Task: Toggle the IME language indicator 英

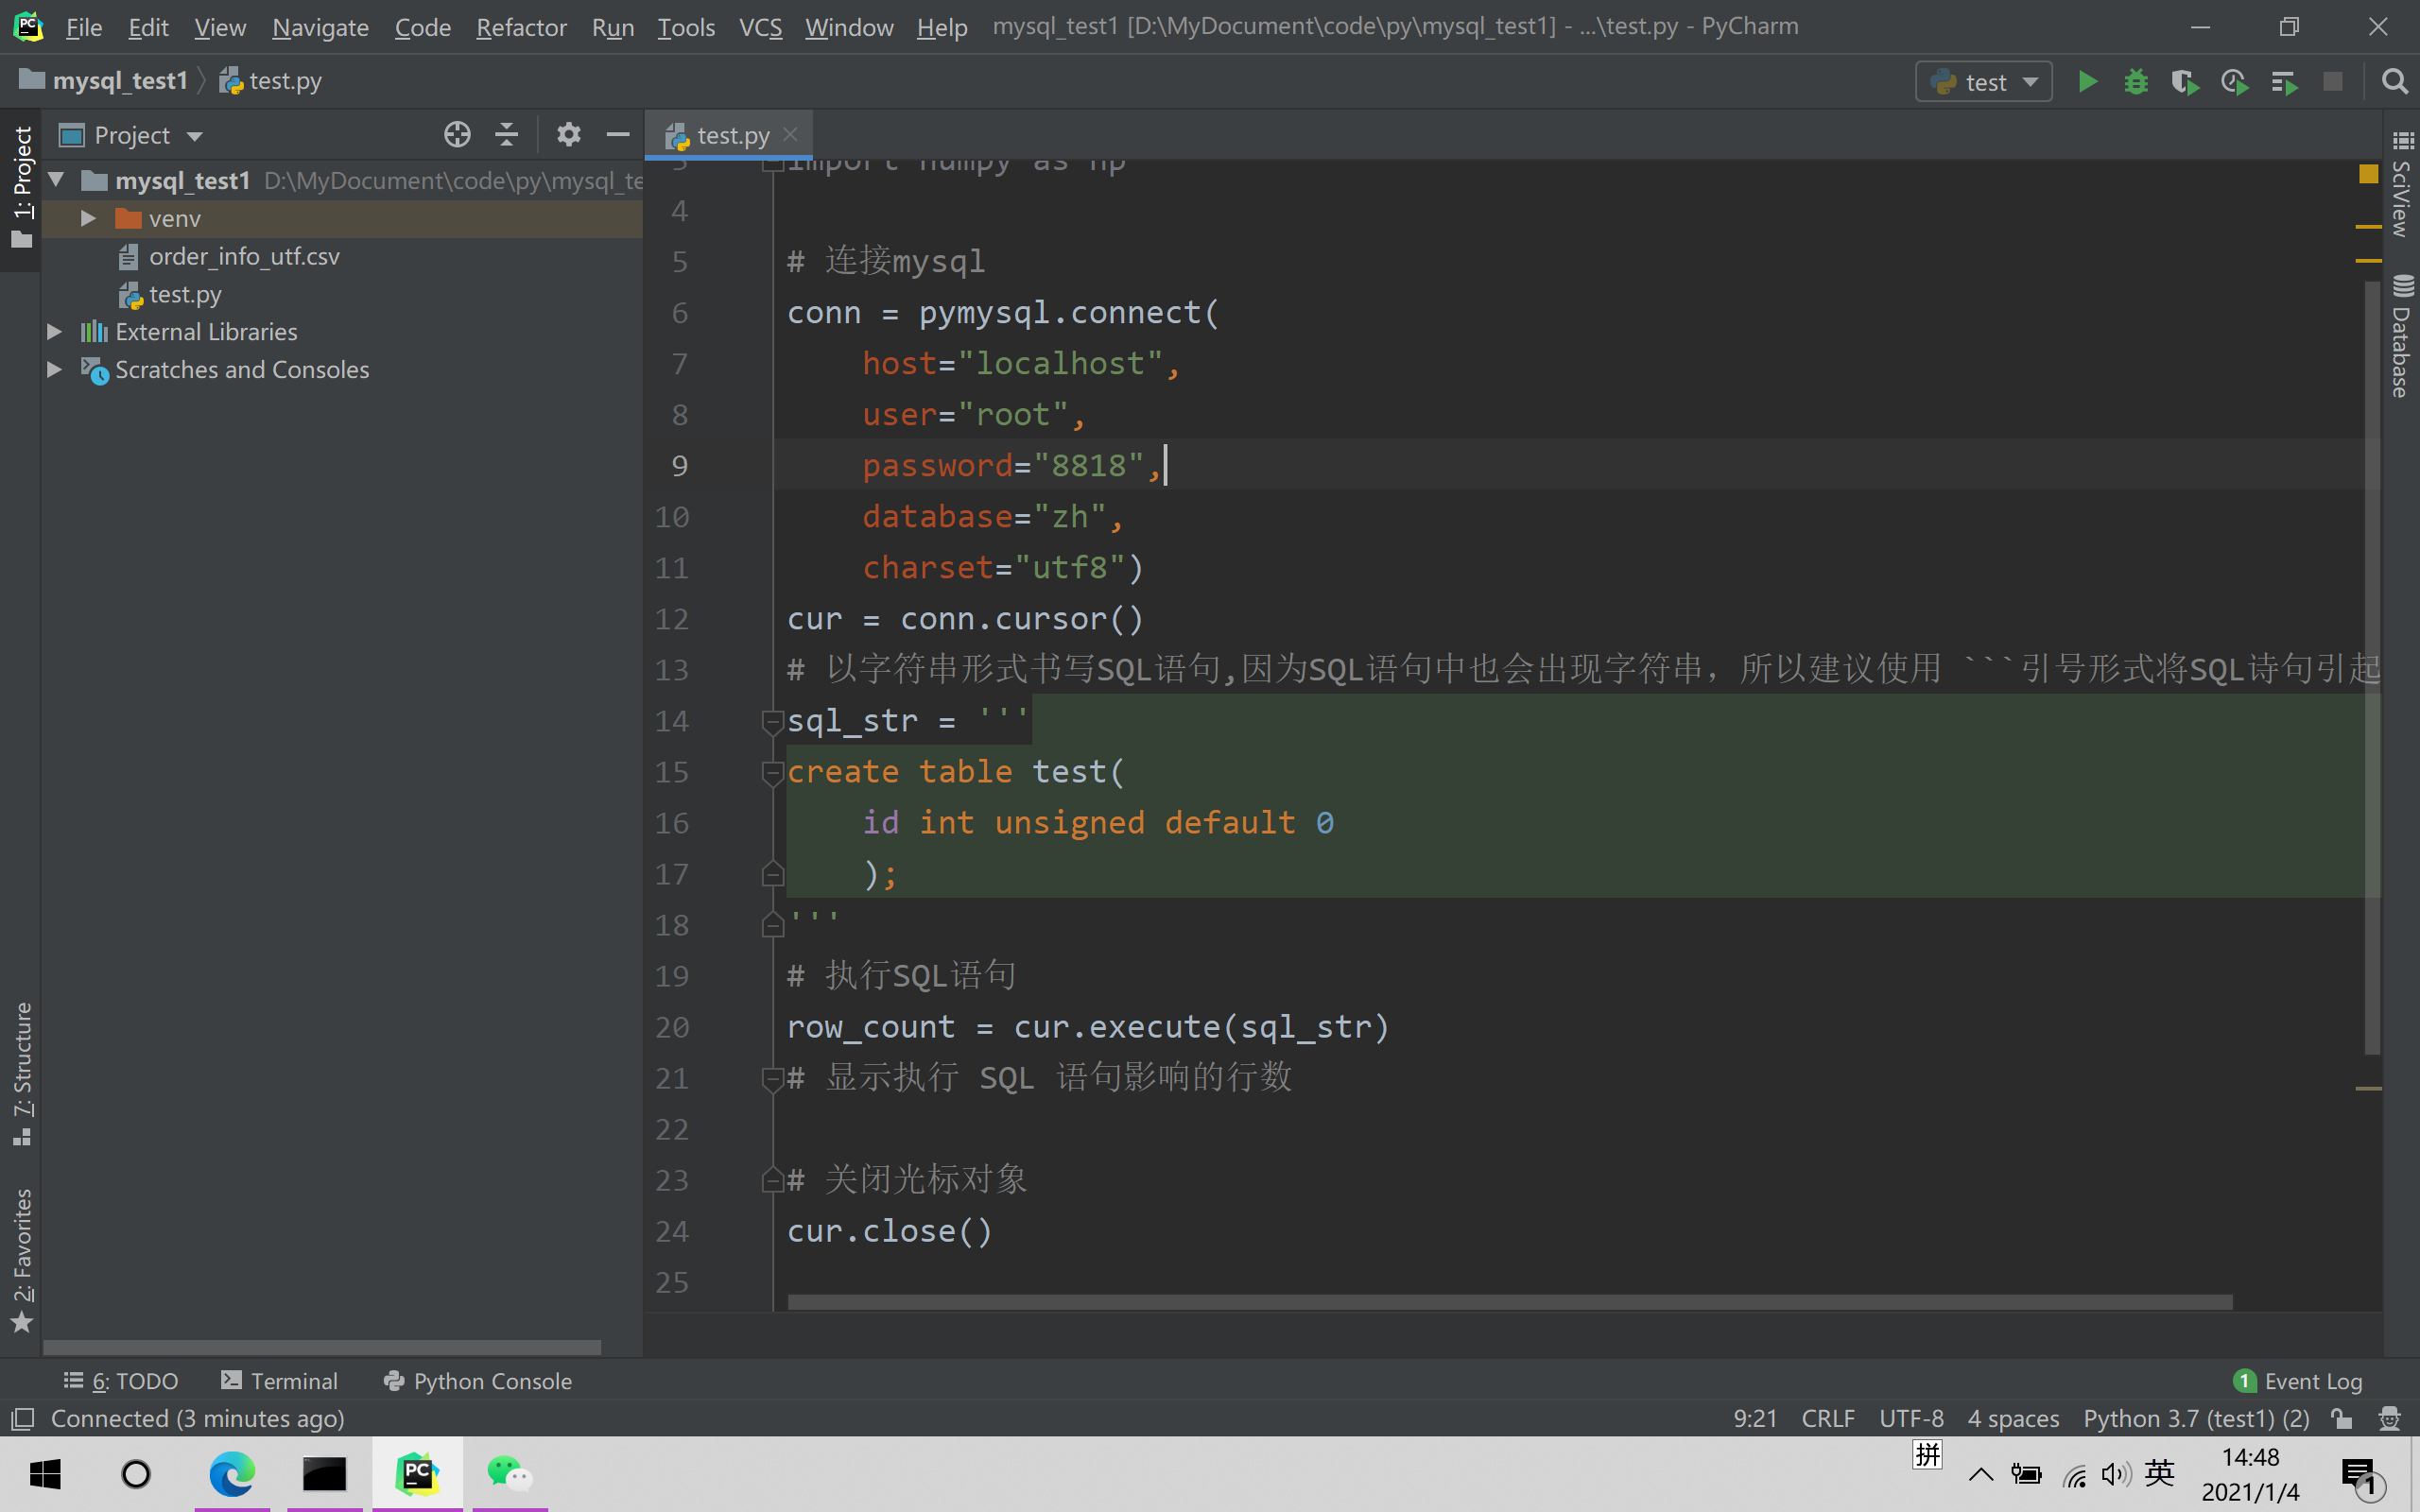Action: coord(2159,1473)
